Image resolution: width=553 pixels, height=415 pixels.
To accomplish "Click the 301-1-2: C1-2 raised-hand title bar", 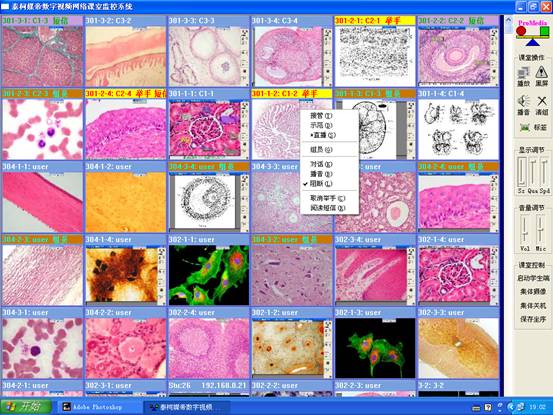I will (292, 94).
